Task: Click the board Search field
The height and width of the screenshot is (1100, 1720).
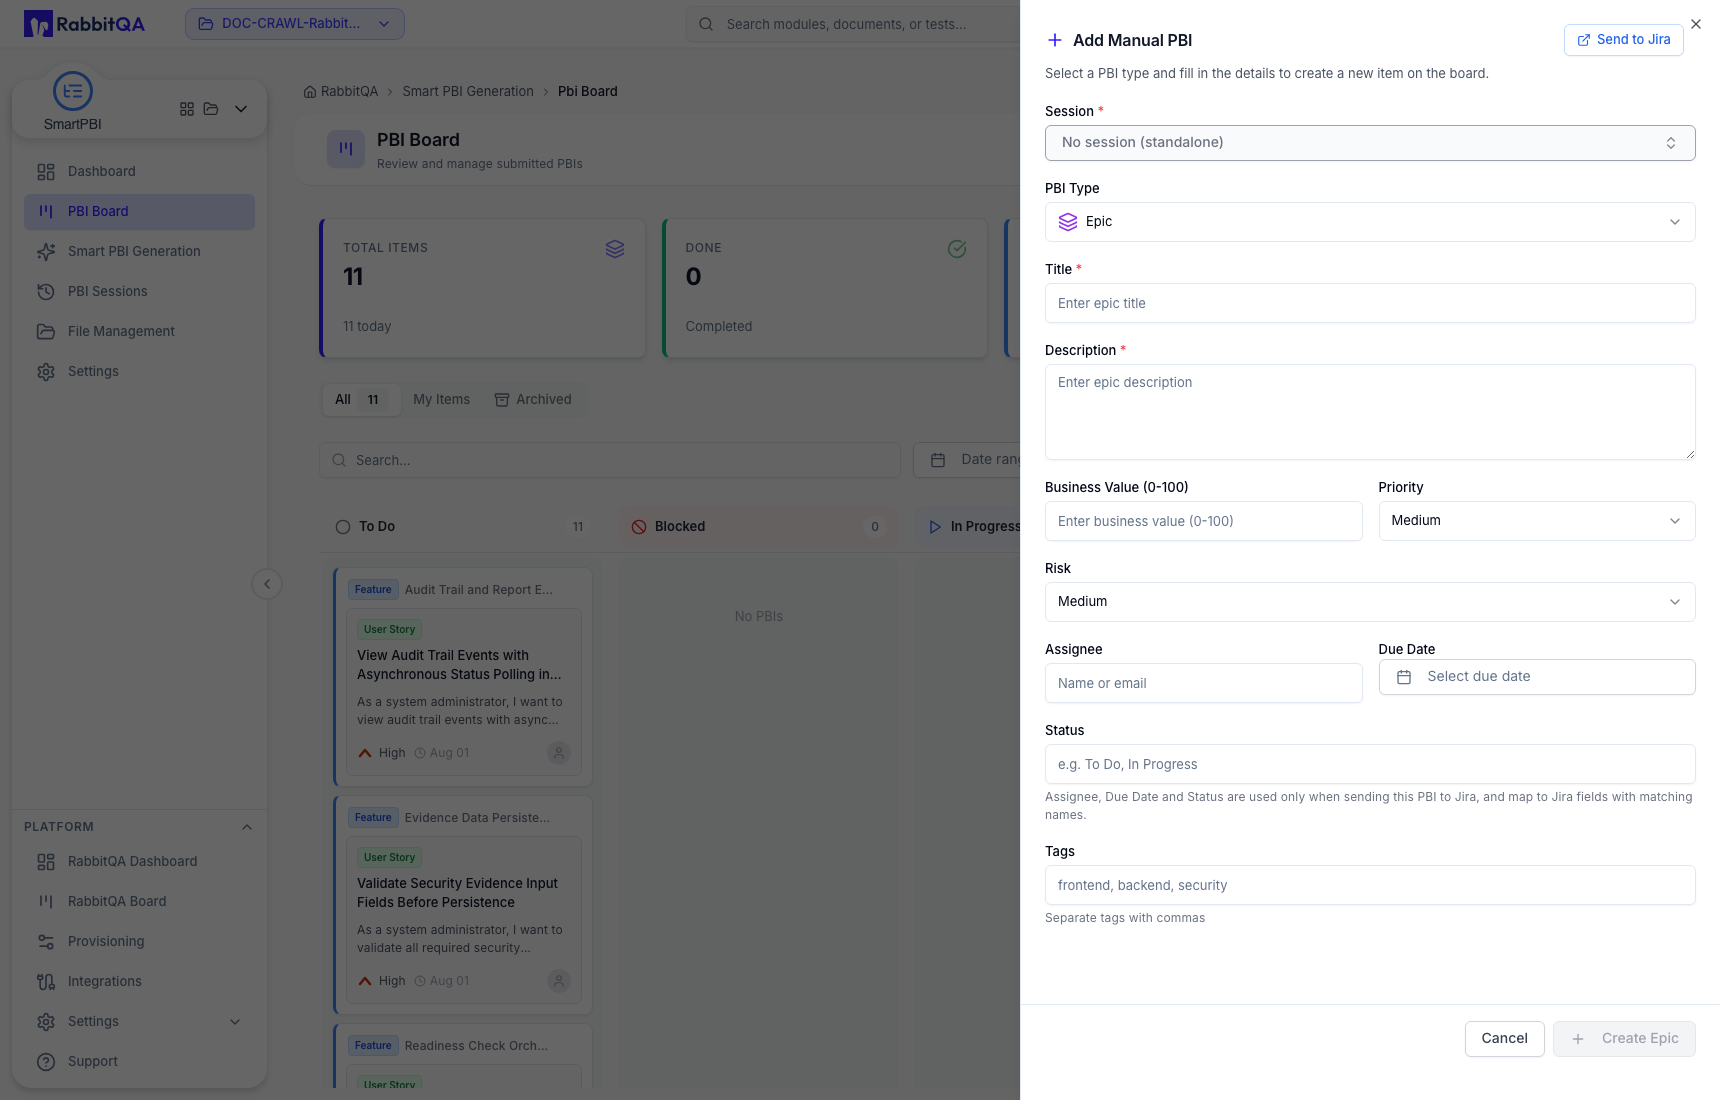Action: (x=610, y=460)
